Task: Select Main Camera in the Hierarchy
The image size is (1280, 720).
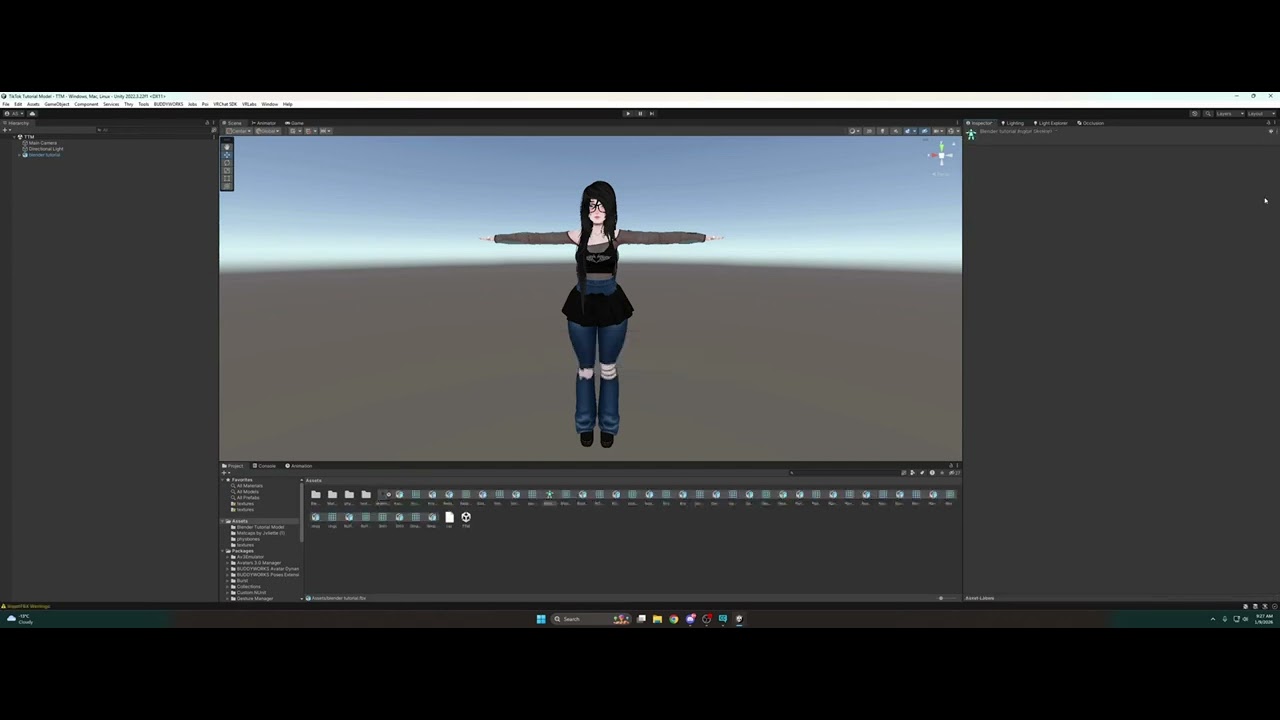Action: 42,143
